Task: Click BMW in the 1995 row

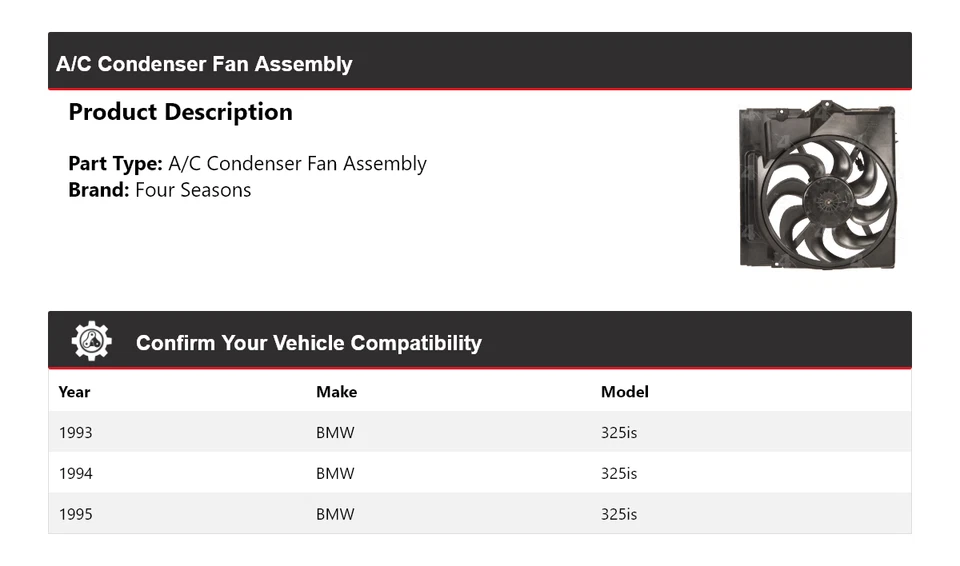Action: (x=335, y=514)
